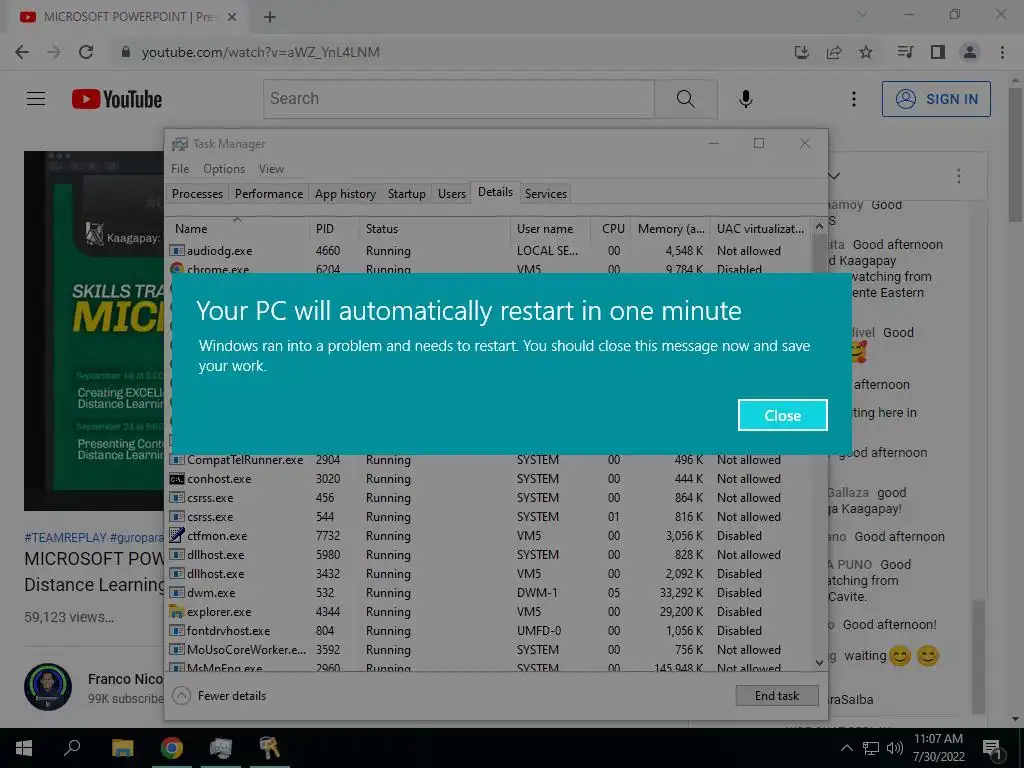Select the fontdrvhost.exe process

(x=489, y=630)
